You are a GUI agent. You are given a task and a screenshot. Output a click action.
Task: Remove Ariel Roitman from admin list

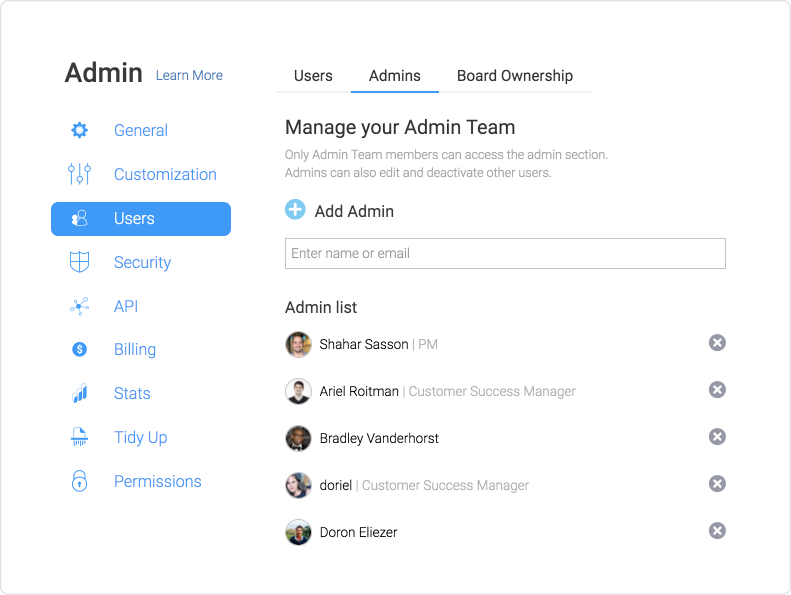click(x=717, y=390)
